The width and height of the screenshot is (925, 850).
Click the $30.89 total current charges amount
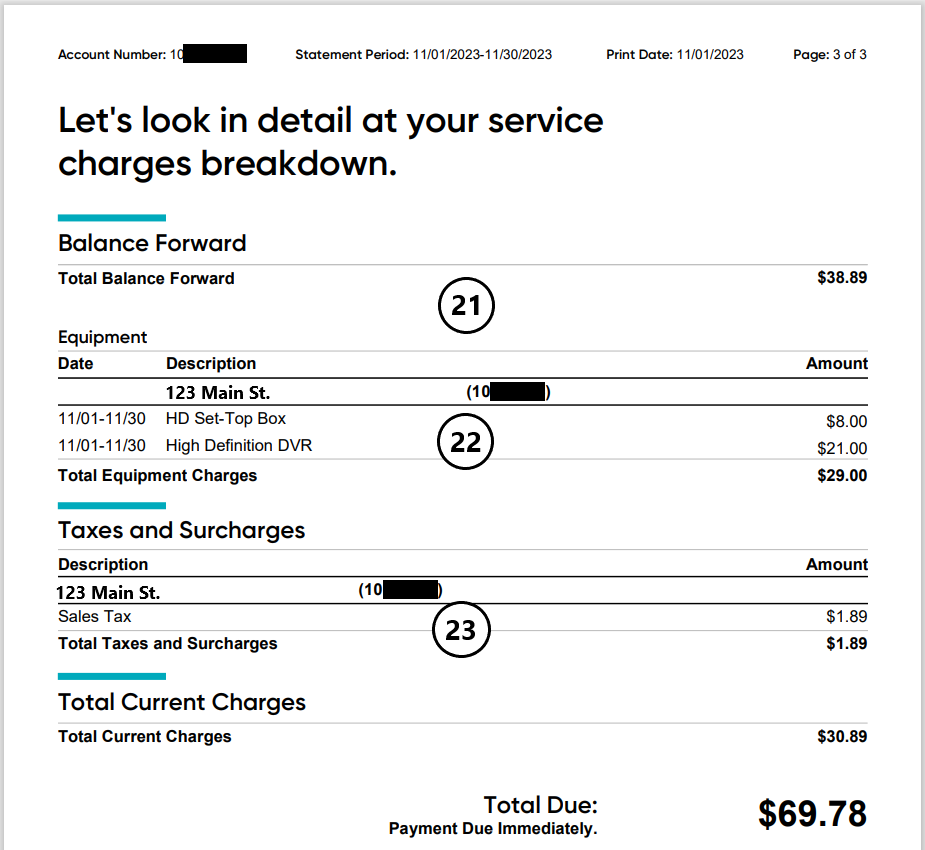tap(842, 737)
